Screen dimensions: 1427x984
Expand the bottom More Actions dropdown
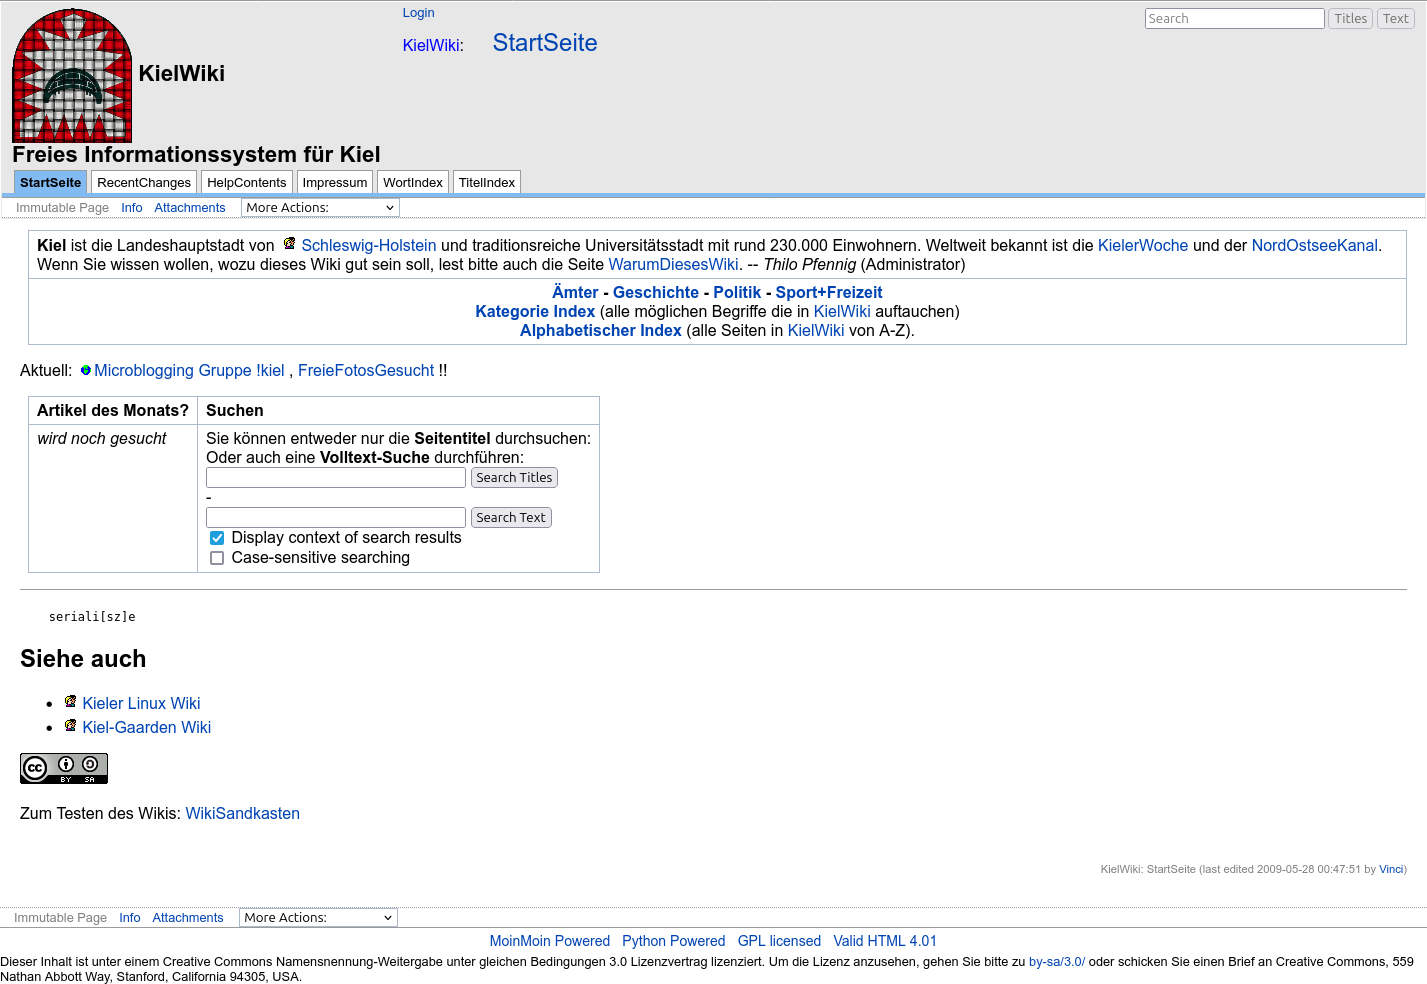[318, 918]
